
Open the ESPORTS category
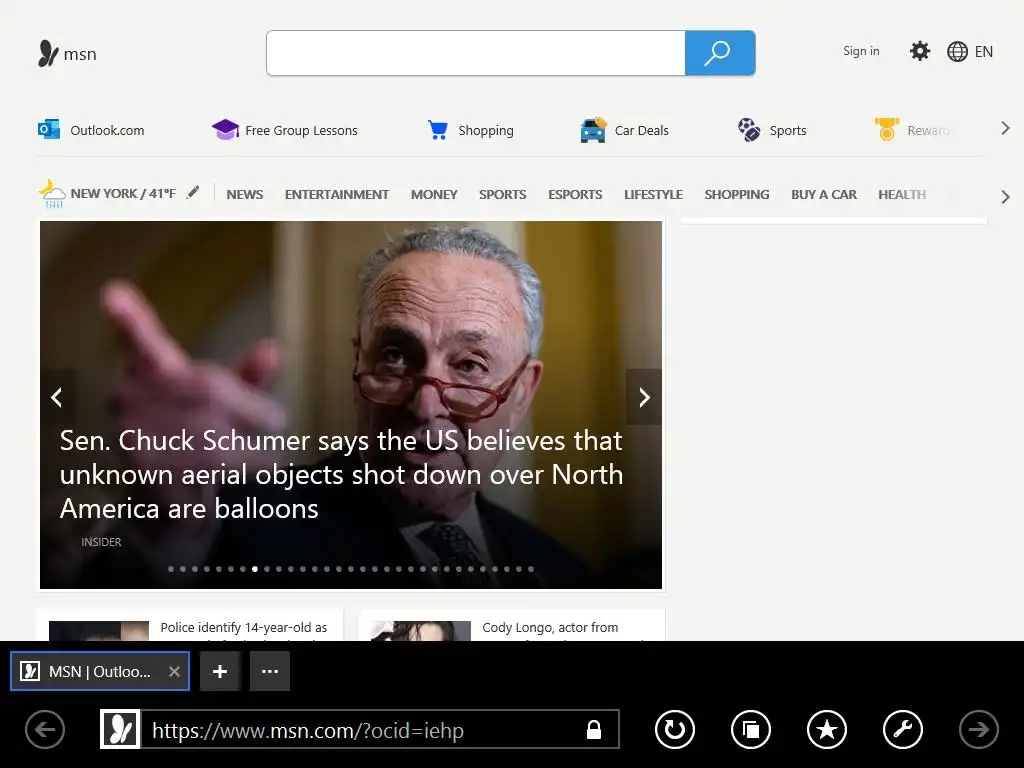575,195
